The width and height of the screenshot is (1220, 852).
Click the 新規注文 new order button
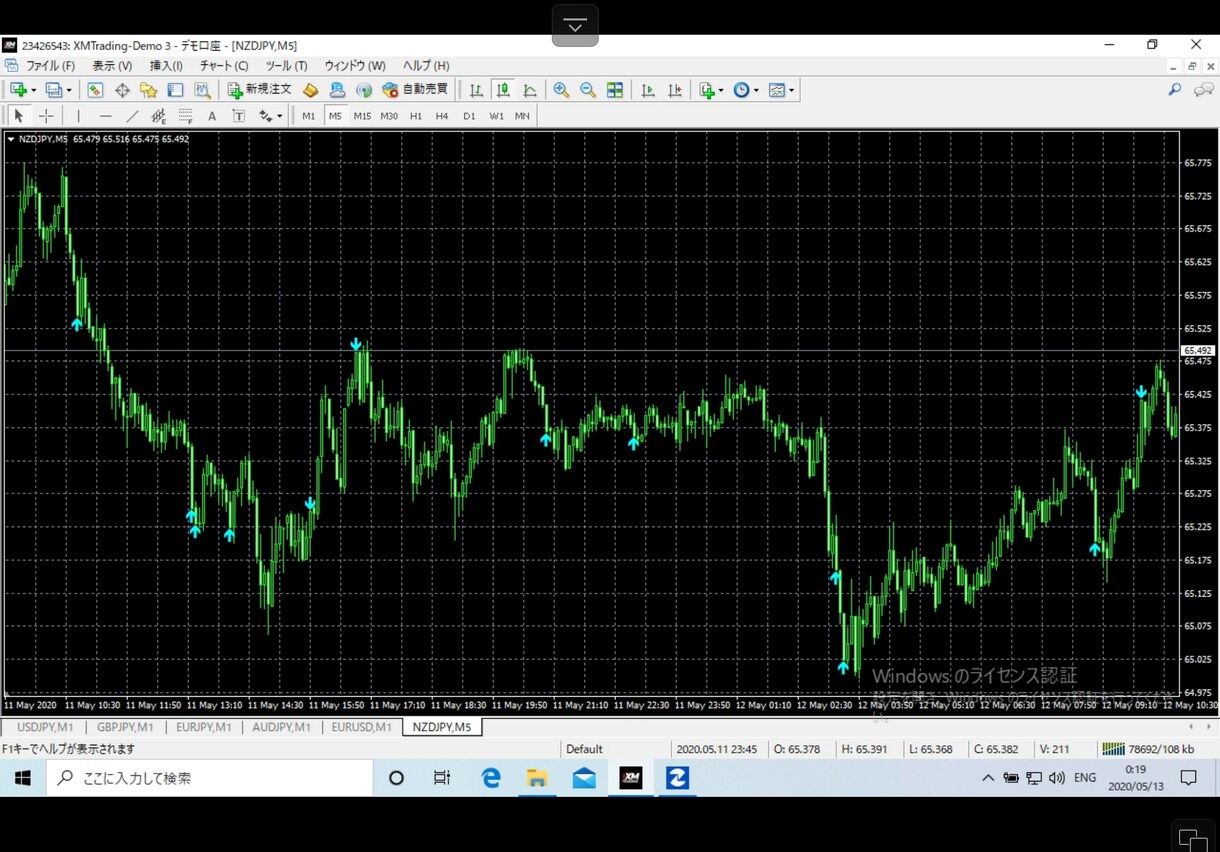260,90
